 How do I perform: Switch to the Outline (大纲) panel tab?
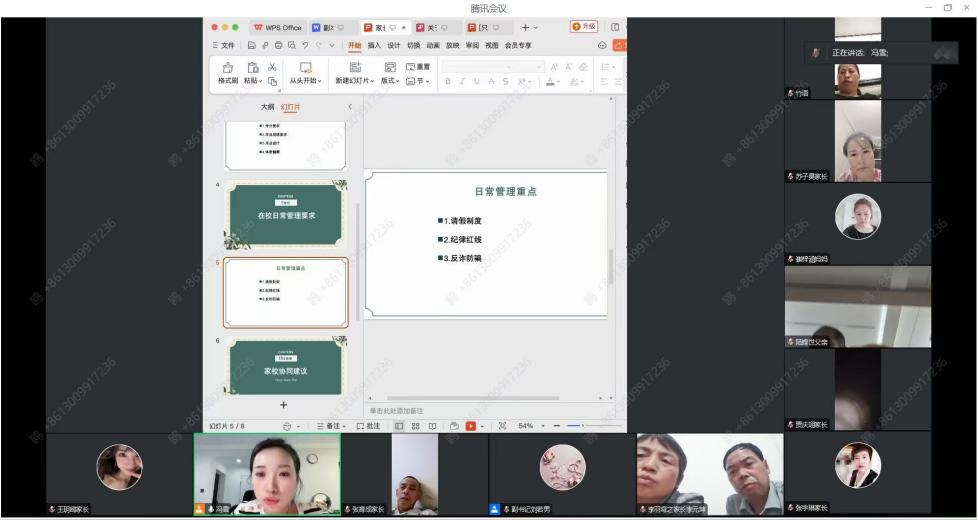click(x=267, y=106)
